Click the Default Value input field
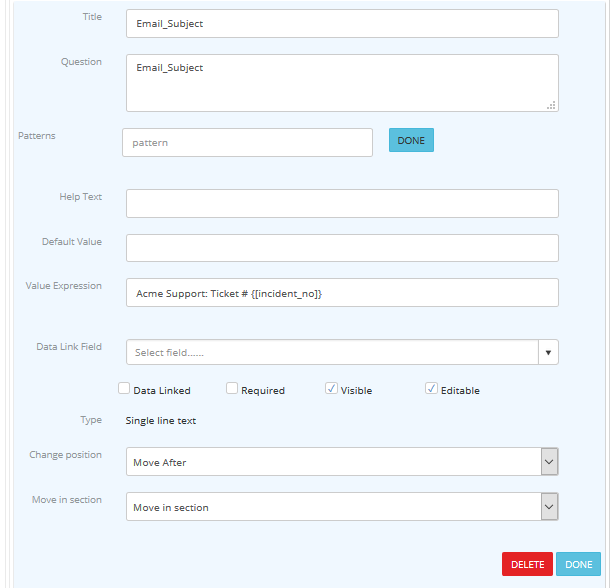This screenshot has width=612, height=588. pyautogui.click(x=342, y=248)
